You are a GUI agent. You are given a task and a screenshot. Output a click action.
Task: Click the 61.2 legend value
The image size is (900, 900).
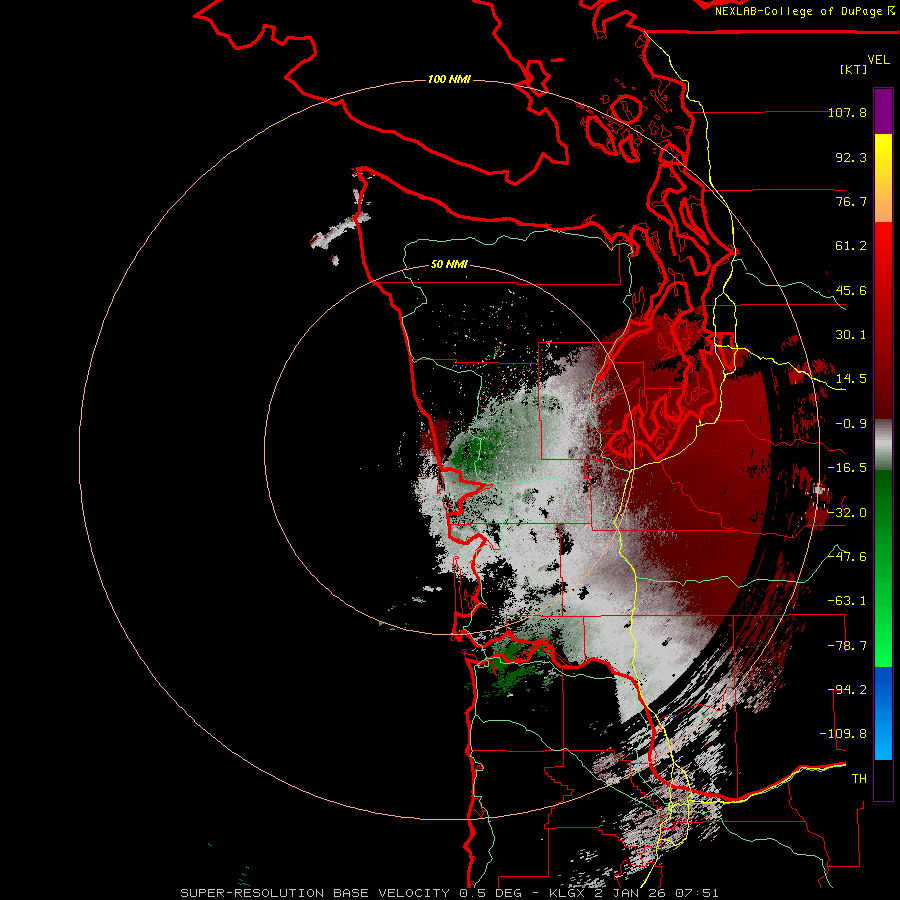click(x=851, y=246)
